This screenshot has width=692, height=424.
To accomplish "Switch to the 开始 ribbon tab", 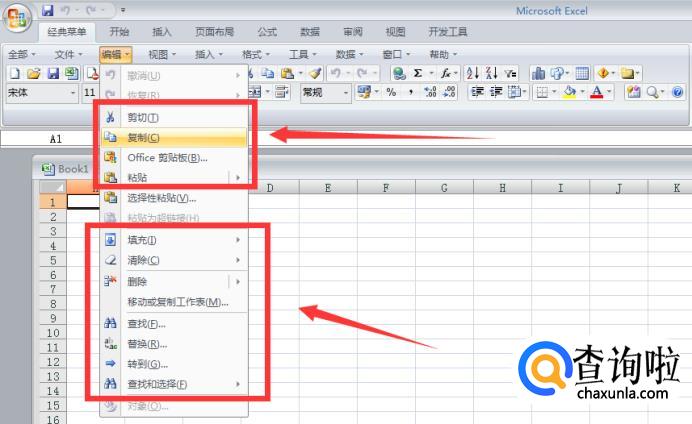I will 119,32.
